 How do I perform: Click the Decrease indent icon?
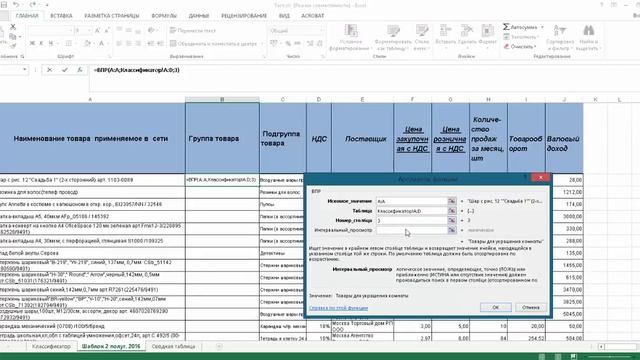(x=151, y=43)
